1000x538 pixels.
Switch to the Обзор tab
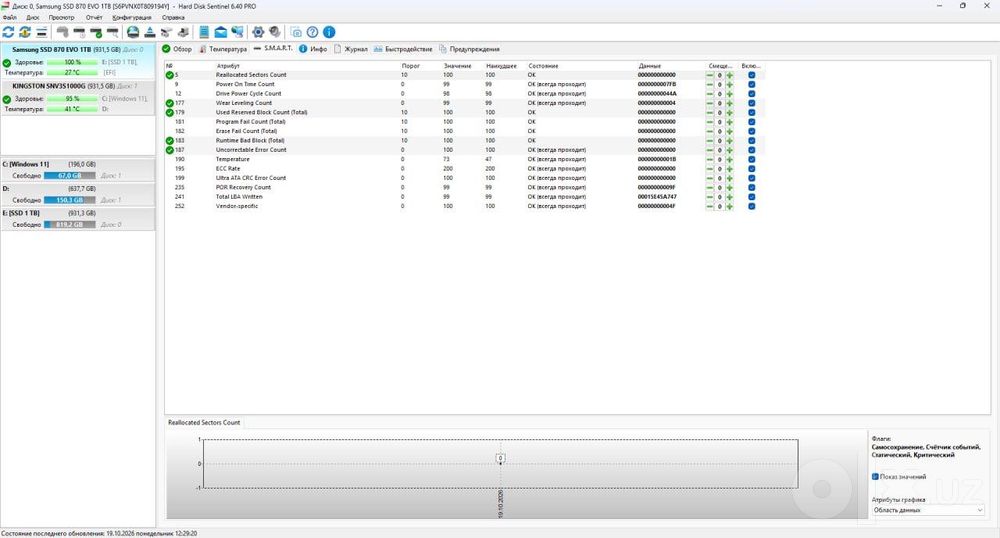177,49
